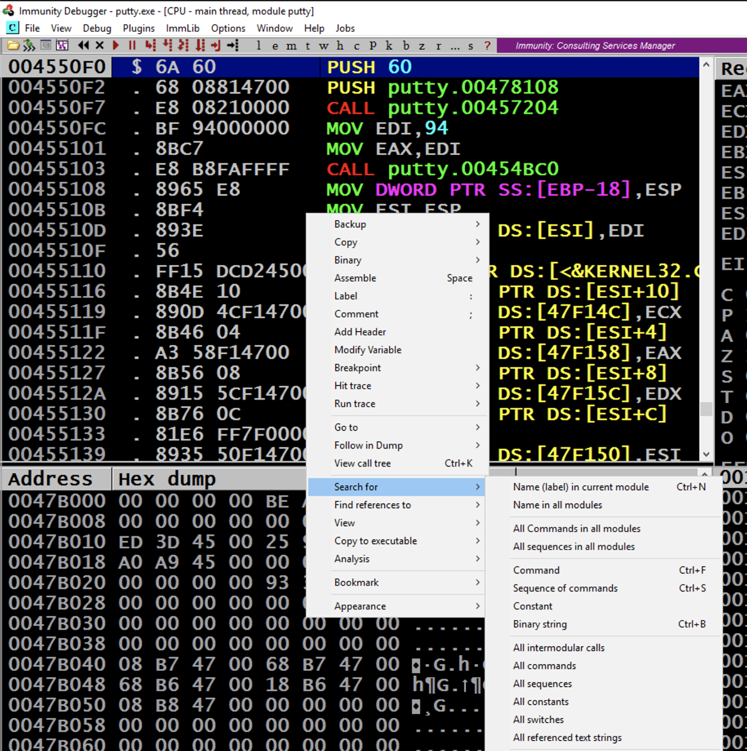Select dump row 0047B040

coord(243,664)
